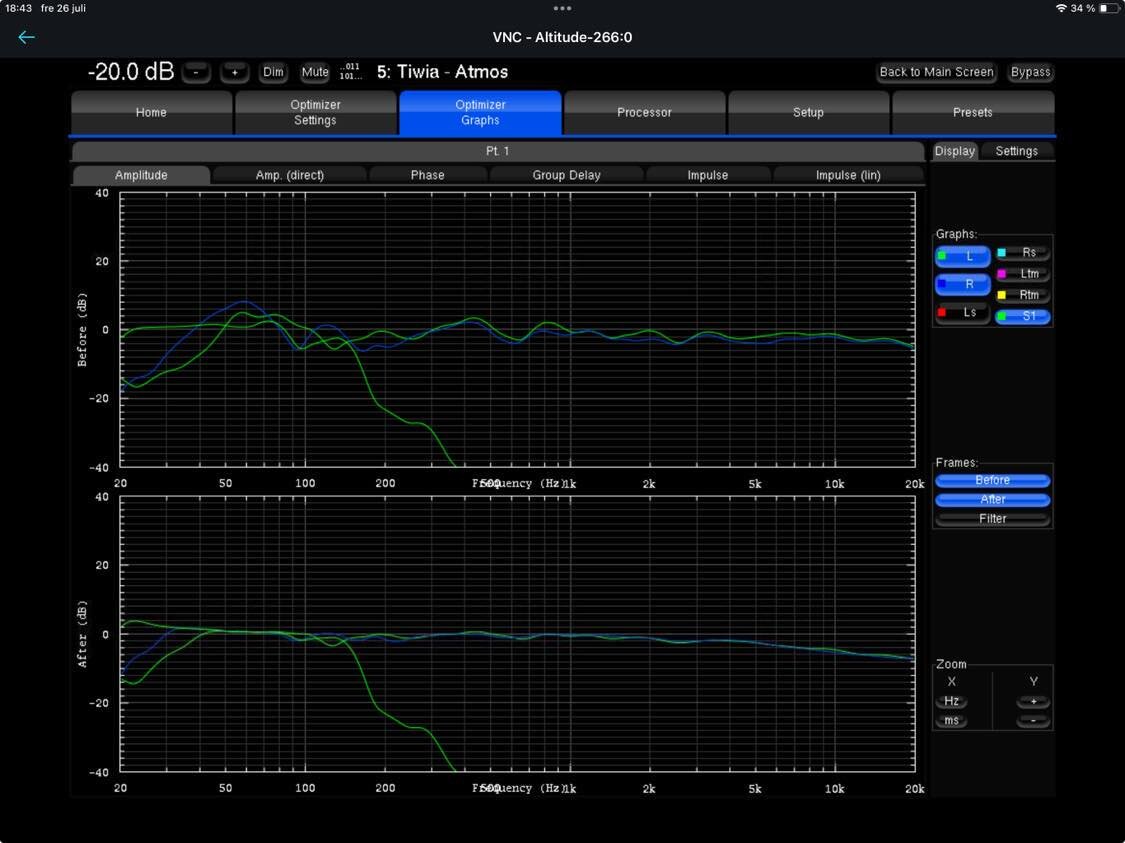Screen dimensions: 1125x843
Task: Toggle the Filter frame display
Action: pyautogui.click(x=992, y=519)
